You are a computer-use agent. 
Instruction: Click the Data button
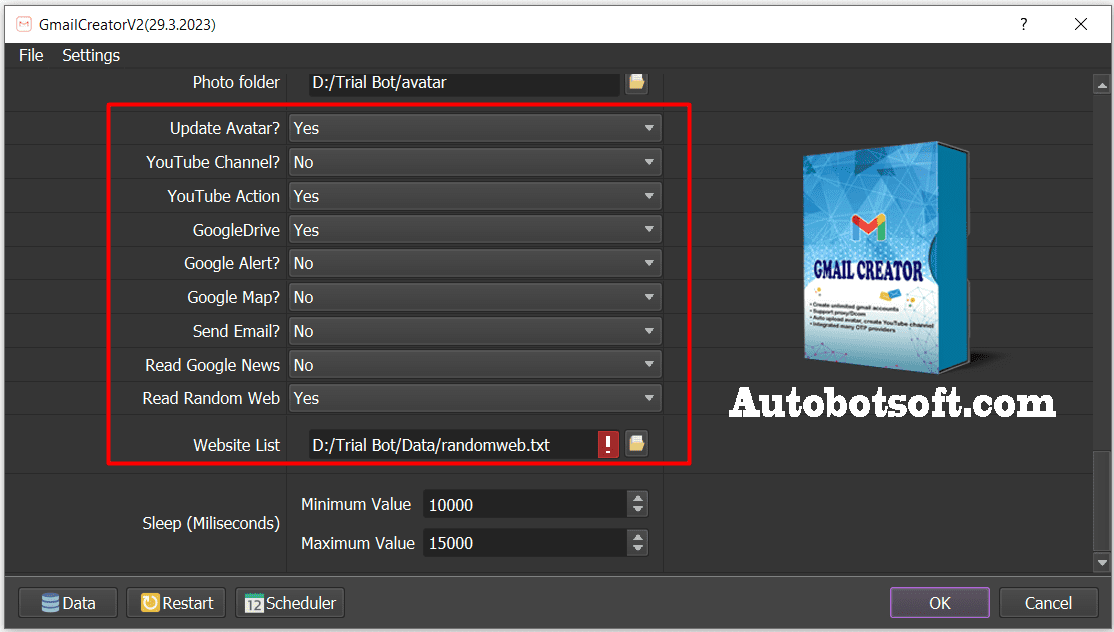(68, 603)
